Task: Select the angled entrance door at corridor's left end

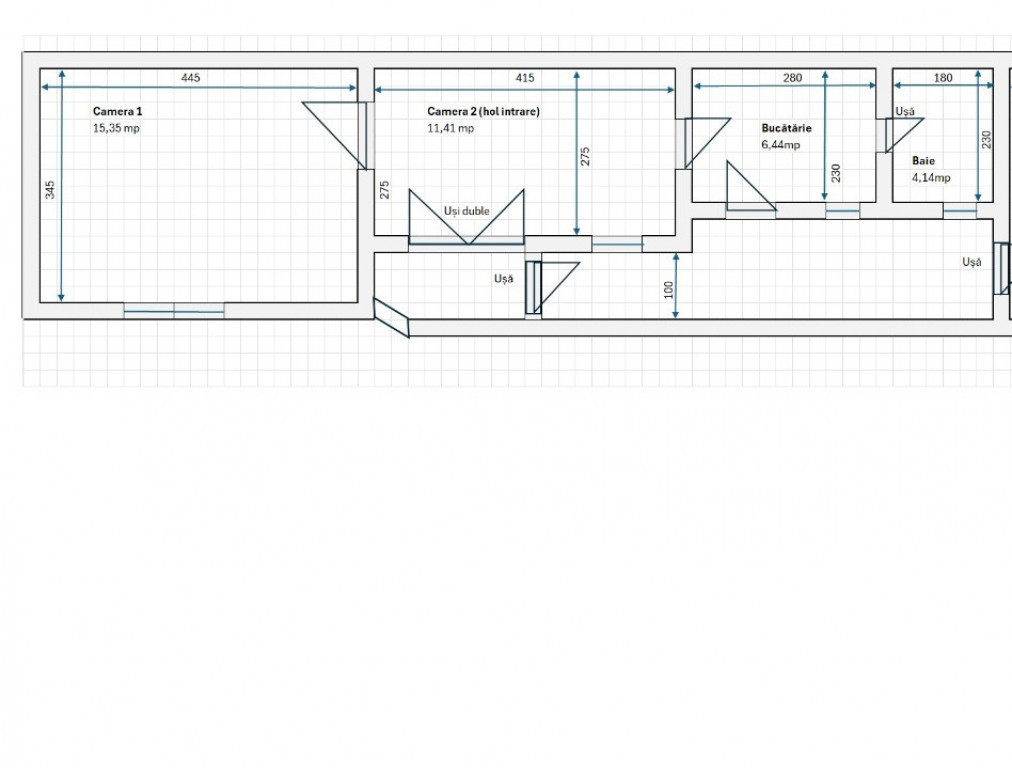Action: [x=391, y=317]
